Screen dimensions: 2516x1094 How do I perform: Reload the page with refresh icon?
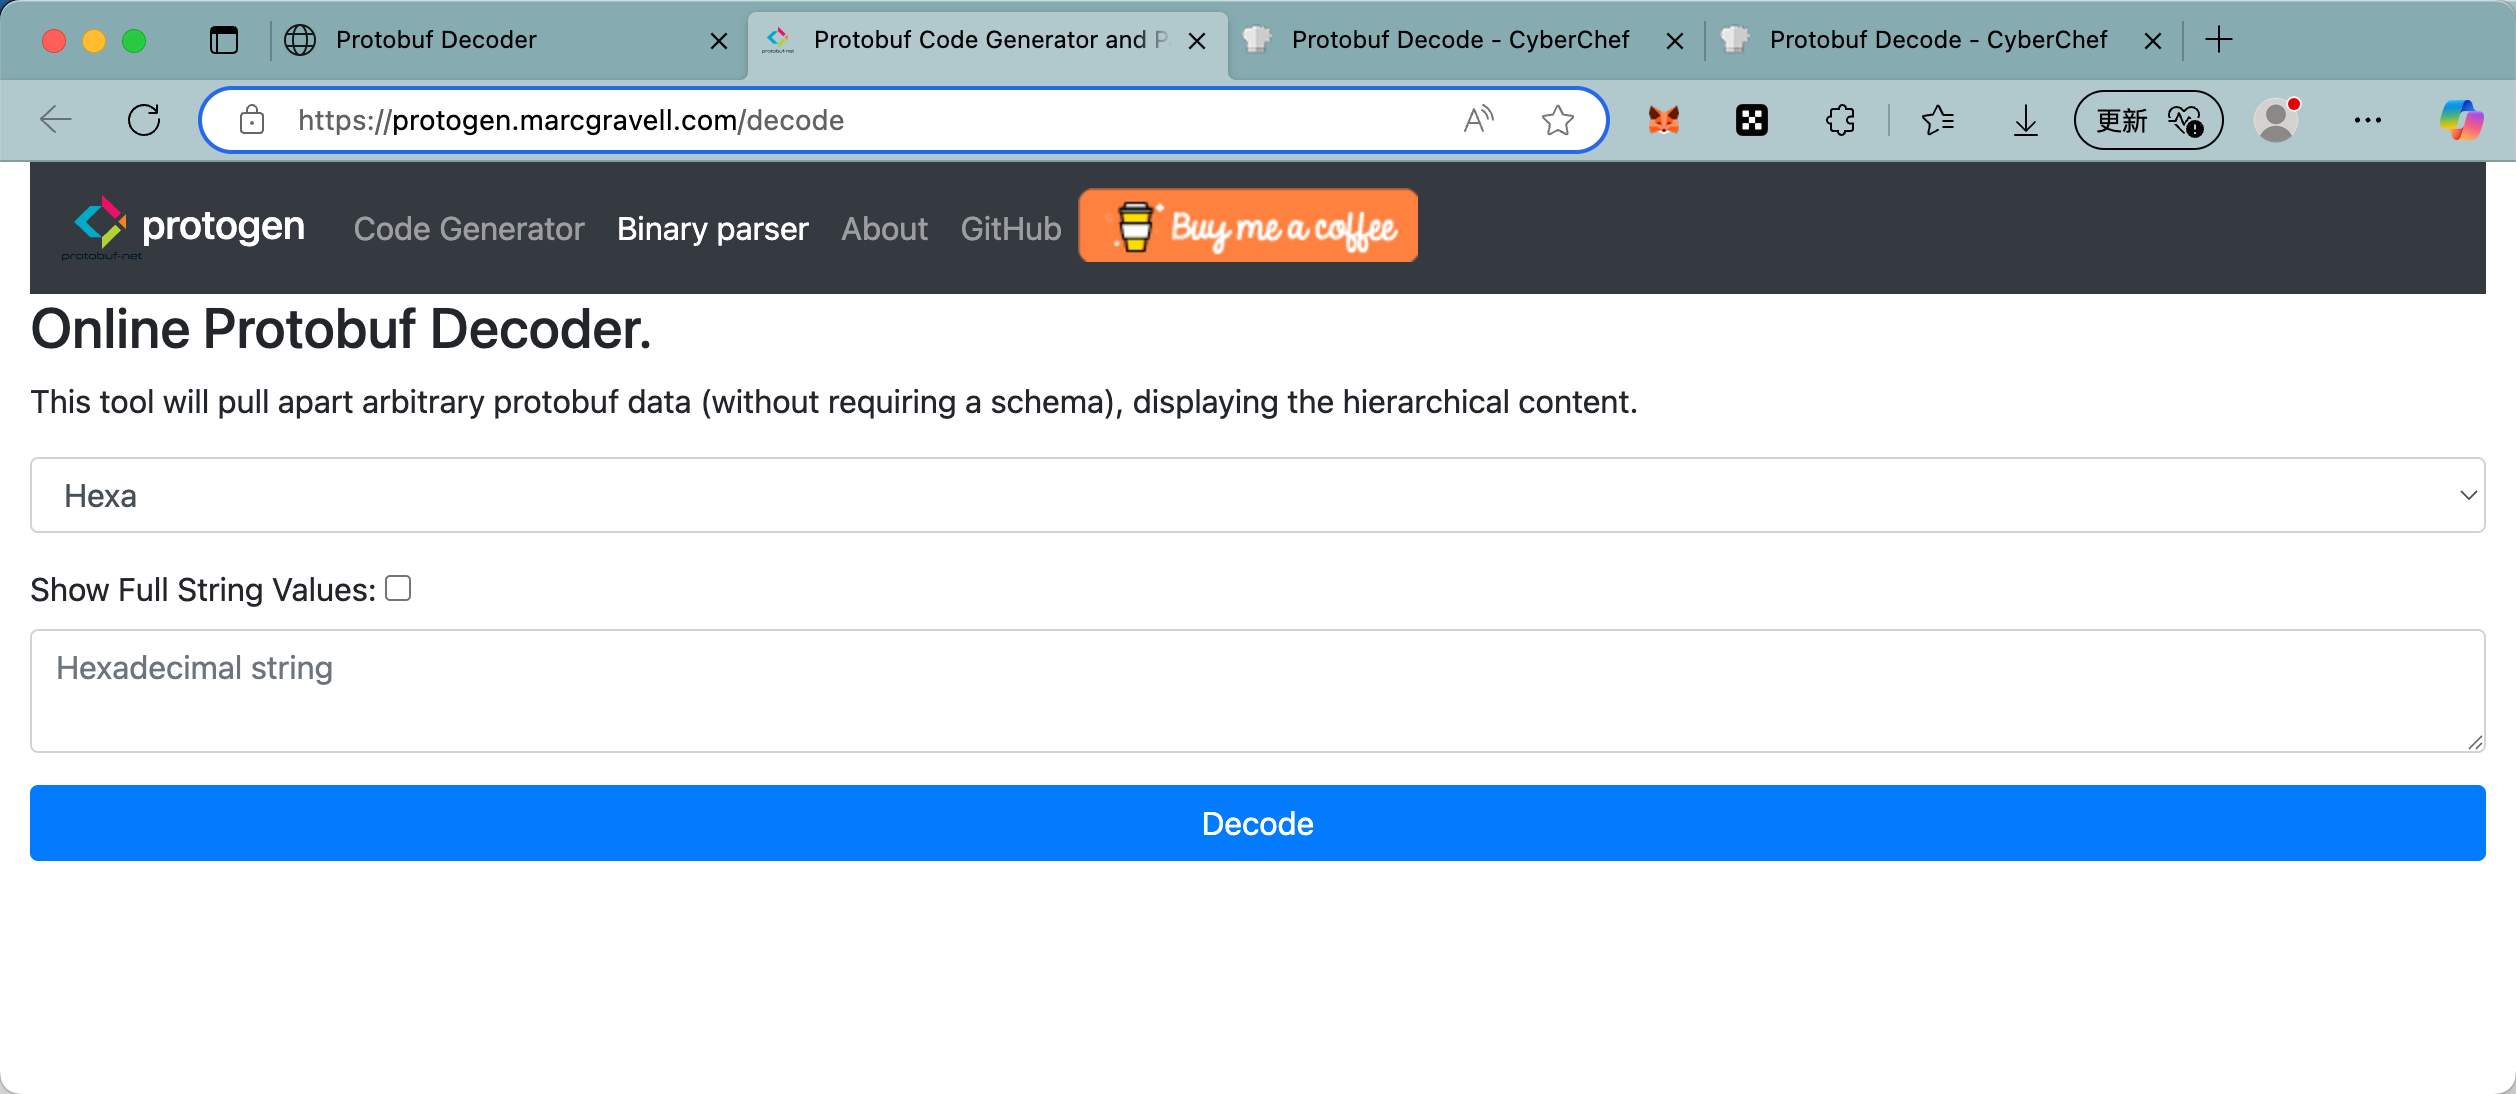click(x=144, y=121)
